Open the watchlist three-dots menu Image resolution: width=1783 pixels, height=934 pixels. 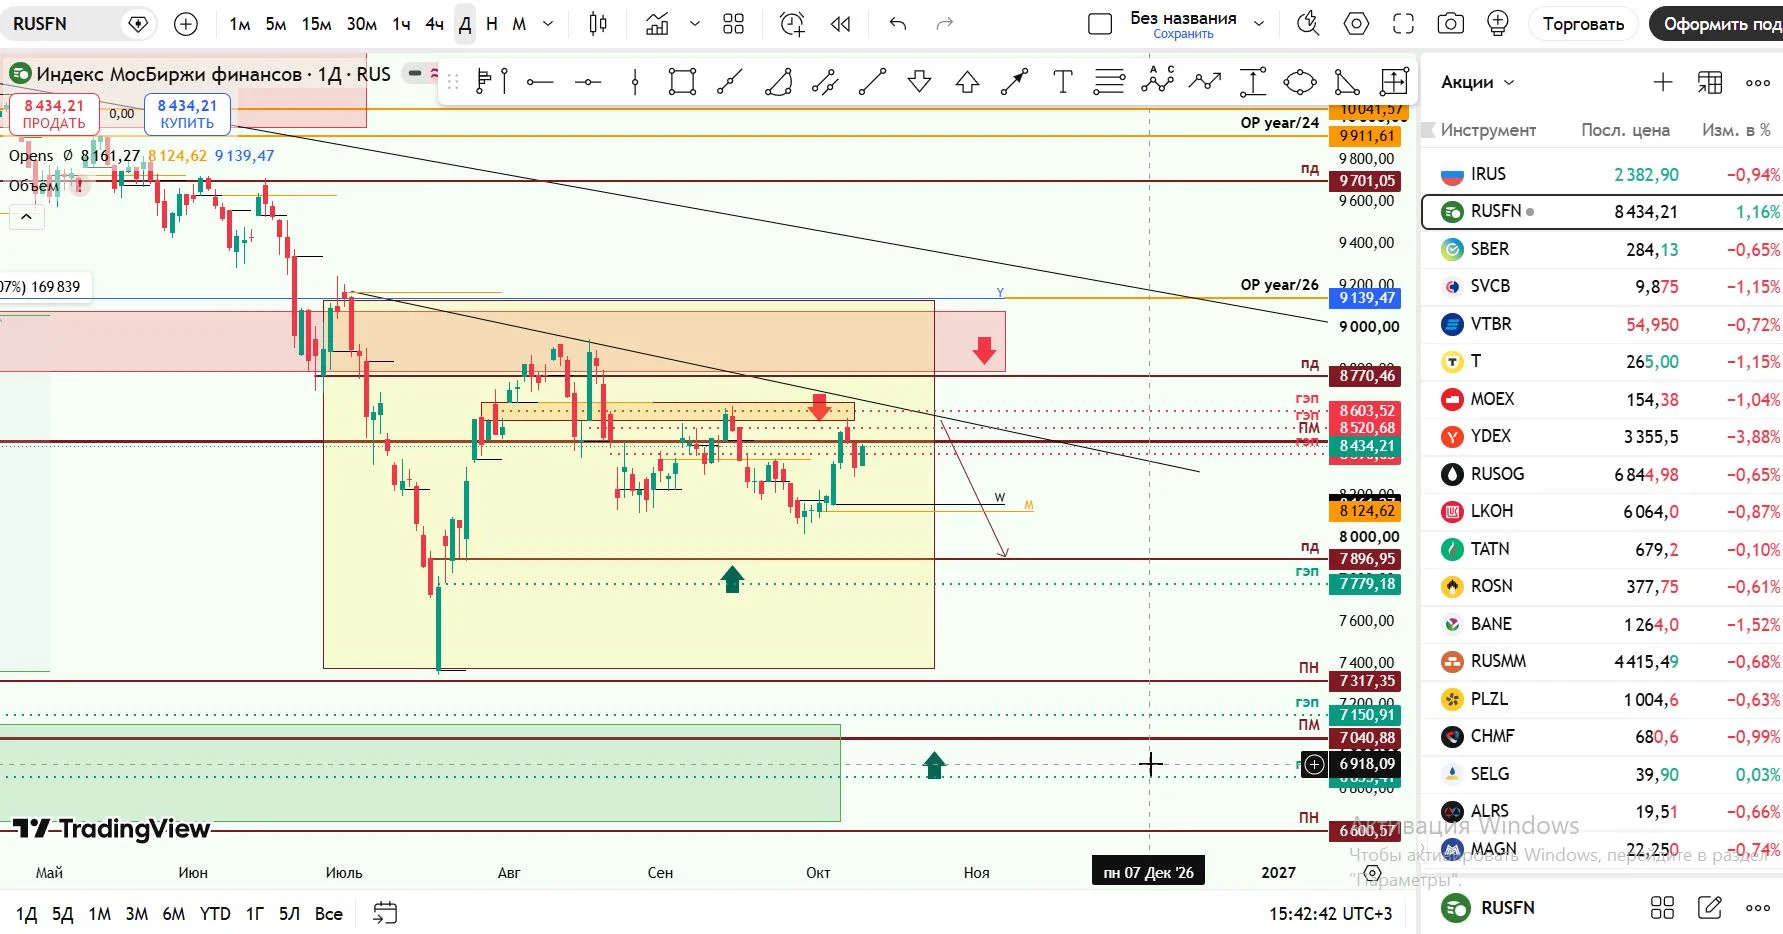(x=1758, y=82)
